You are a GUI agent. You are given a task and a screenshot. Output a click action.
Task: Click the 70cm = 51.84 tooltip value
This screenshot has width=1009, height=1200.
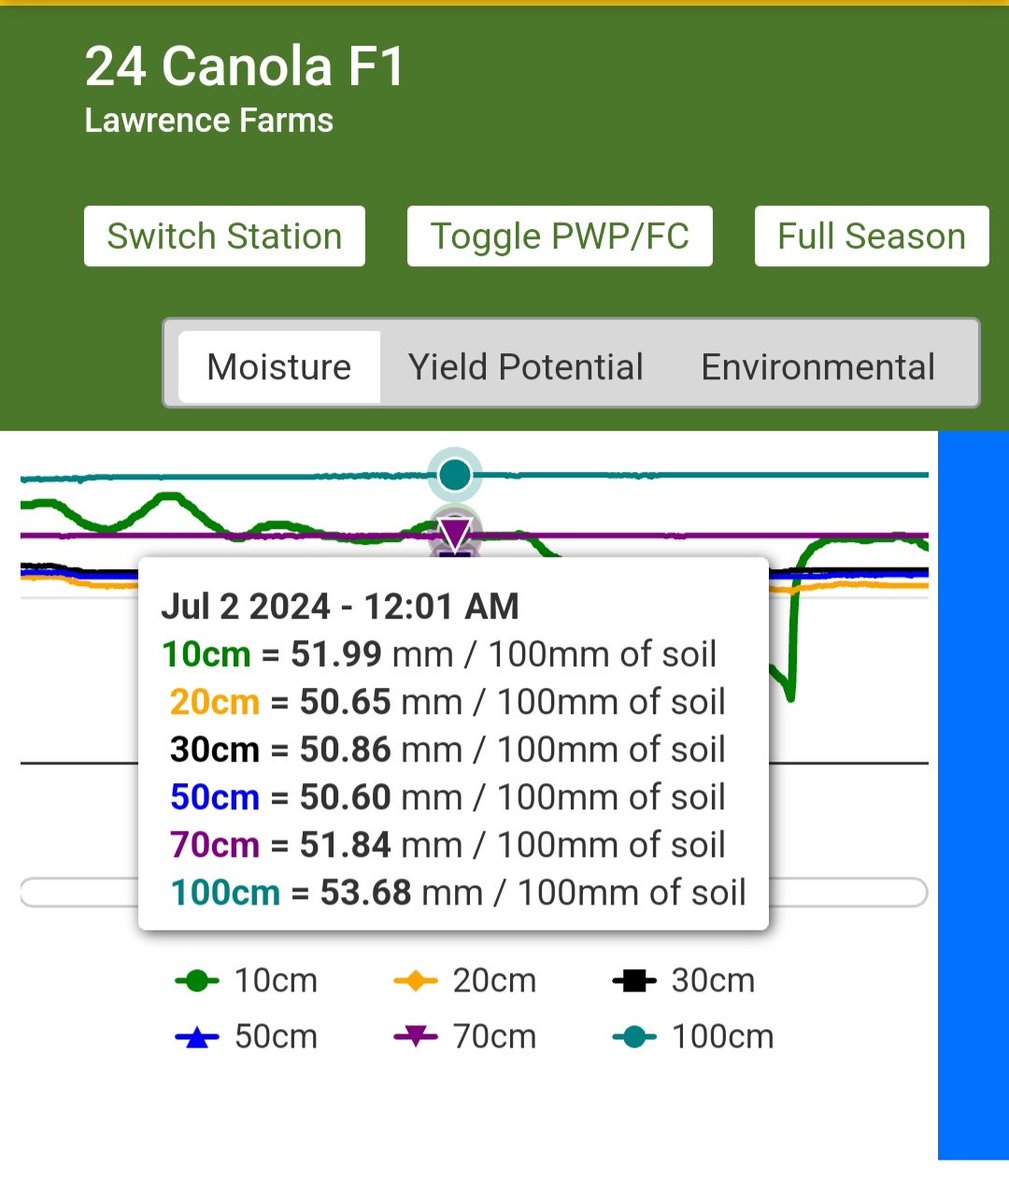point(447,845)
